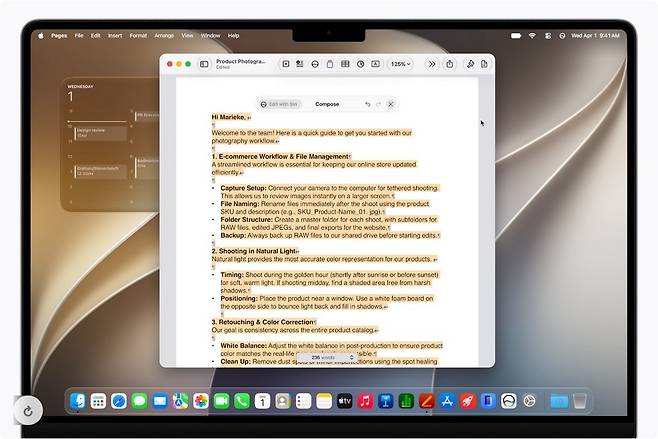Open the 125% zoom dropdown
Image resolution: width=658 pixels, height=439 pixels.
[400, 64]
